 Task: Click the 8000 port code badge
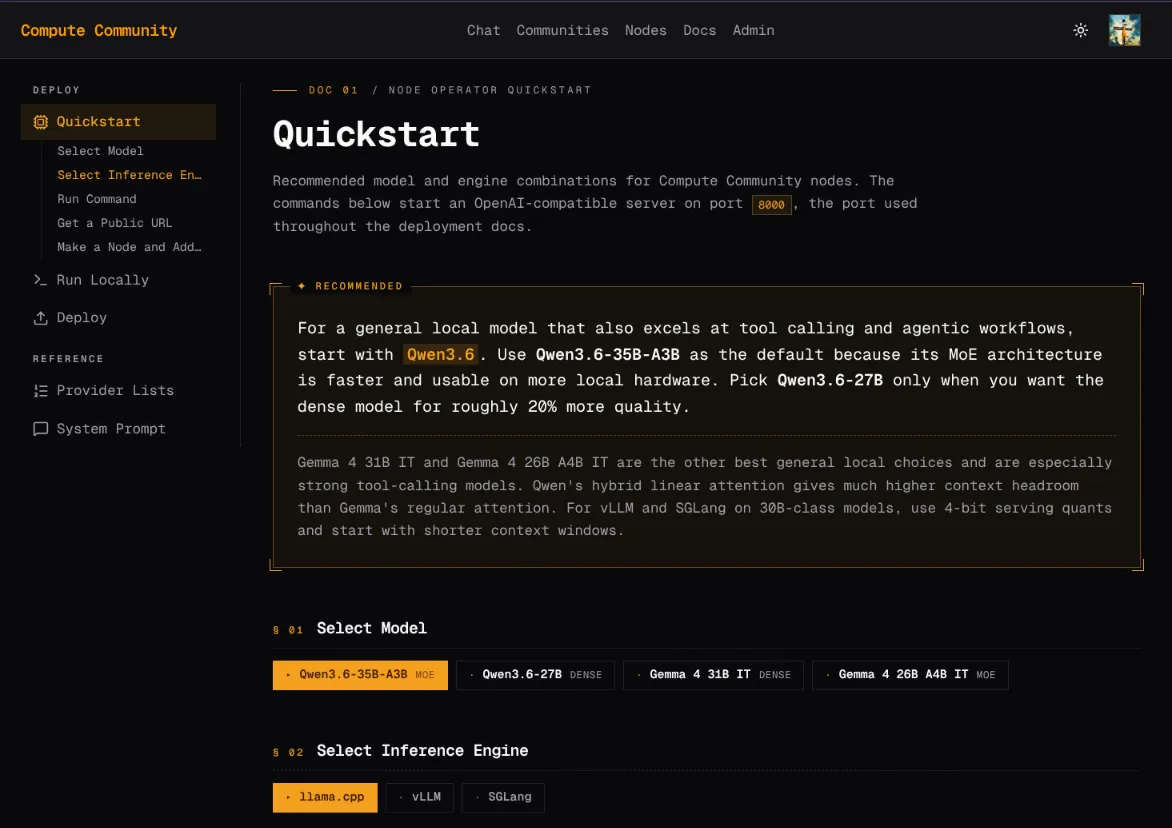771,205
